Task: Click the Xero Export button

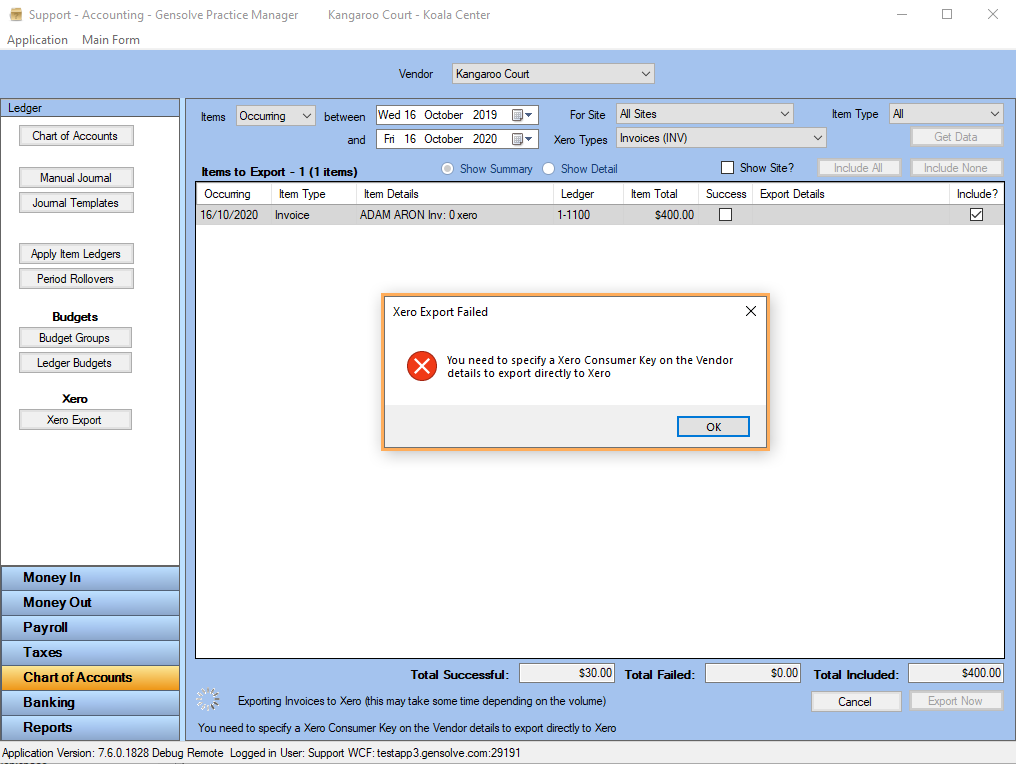Action: [75, 420]
